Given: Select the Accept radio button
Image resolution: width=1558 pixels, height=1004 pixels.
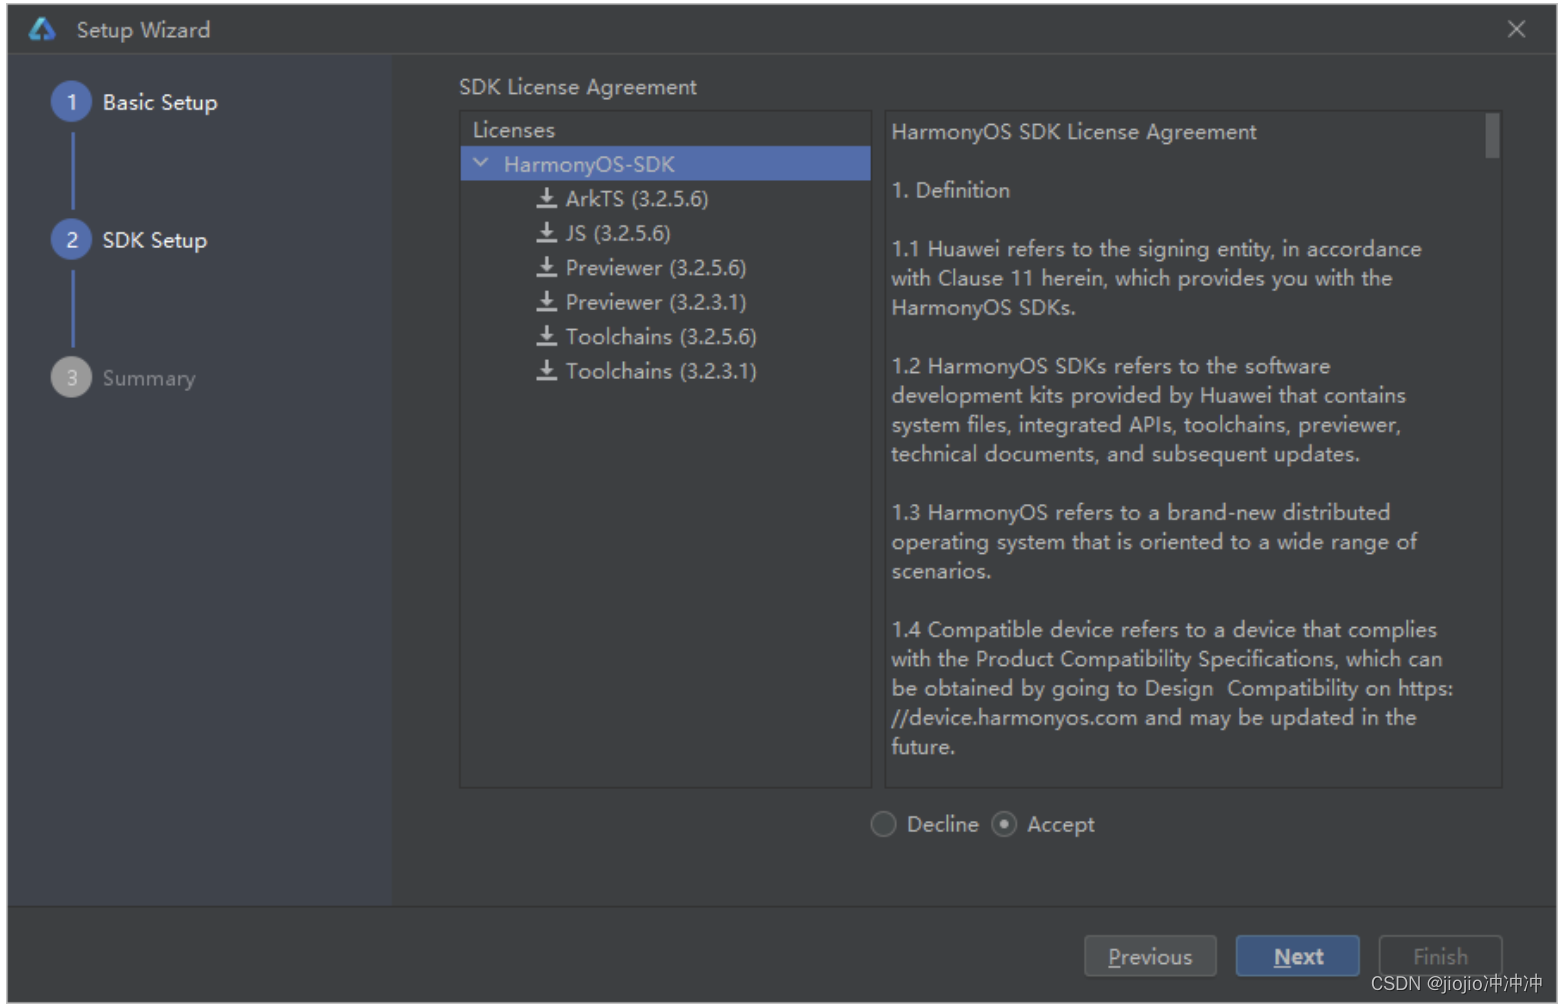Looking at the screenshot, I should tap(1004, 824).
